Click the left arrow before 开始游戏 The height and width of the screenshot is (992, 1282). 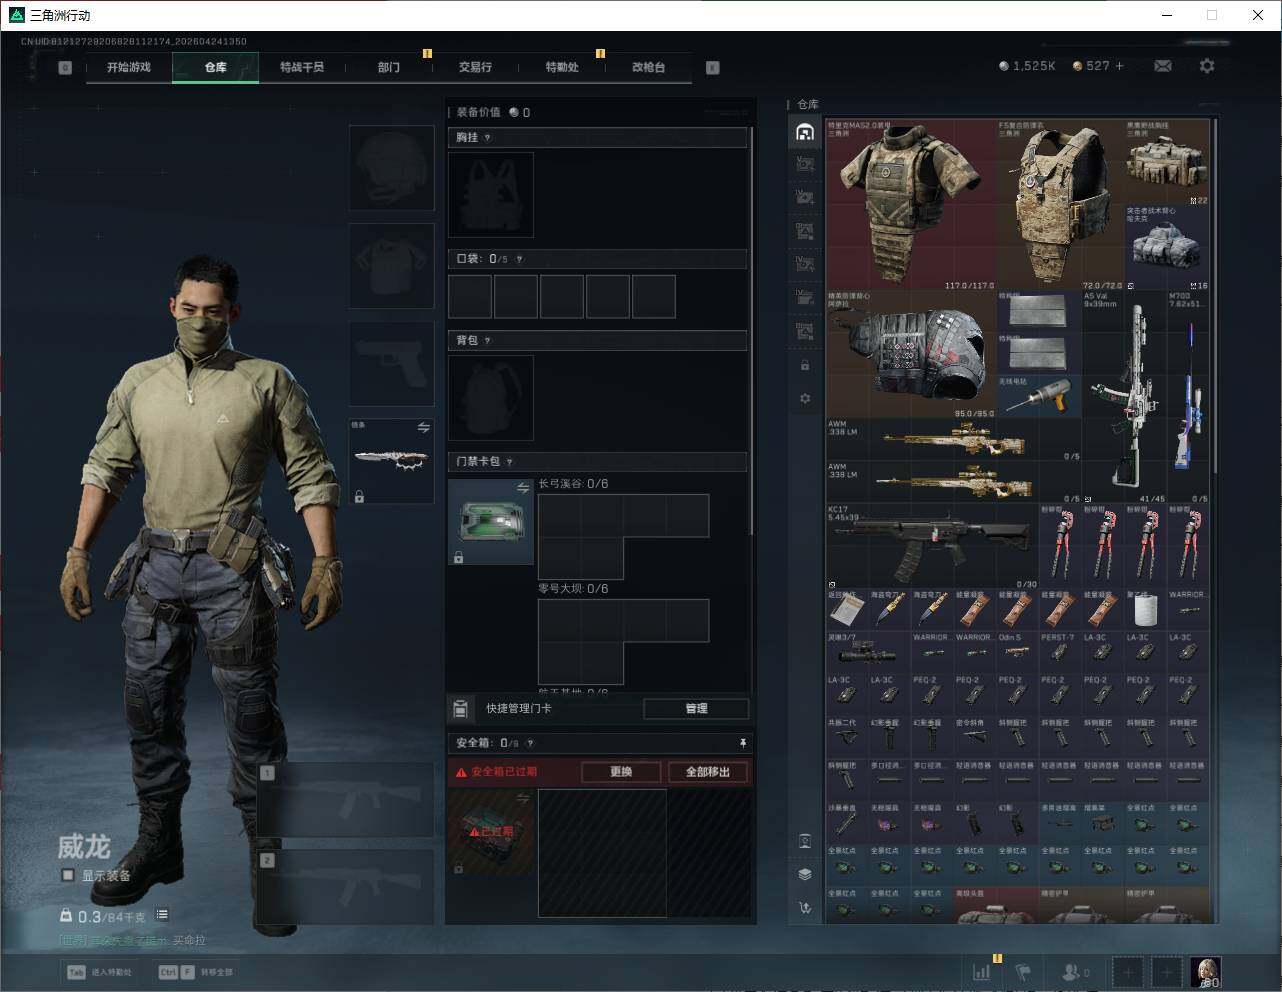click(x=65, y=68)
